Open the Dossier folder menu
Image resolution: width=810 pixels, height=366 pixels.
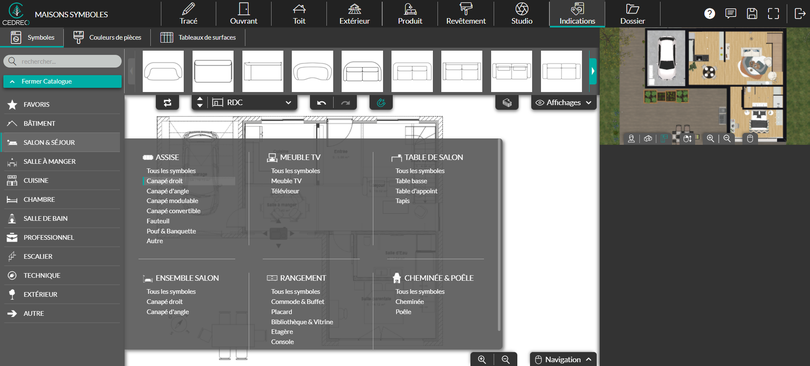(x=632, y=13)
